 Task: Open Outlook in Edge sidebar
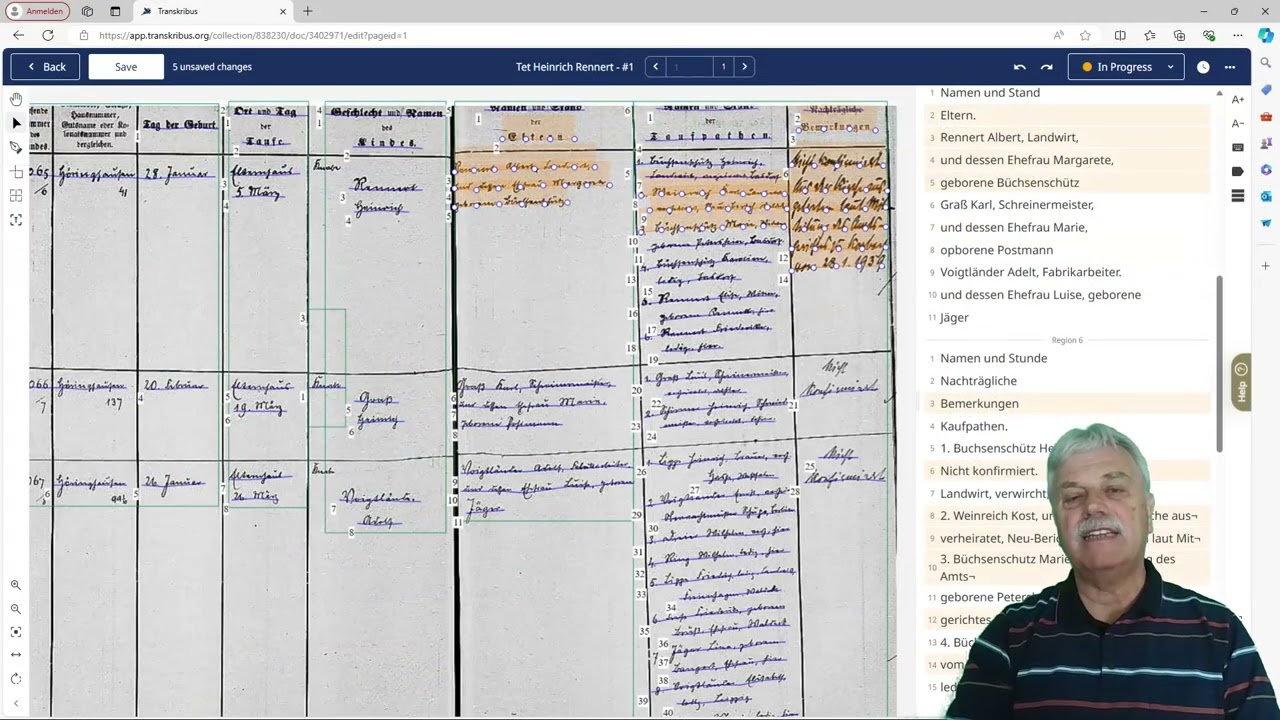[x=1266, y=197]
